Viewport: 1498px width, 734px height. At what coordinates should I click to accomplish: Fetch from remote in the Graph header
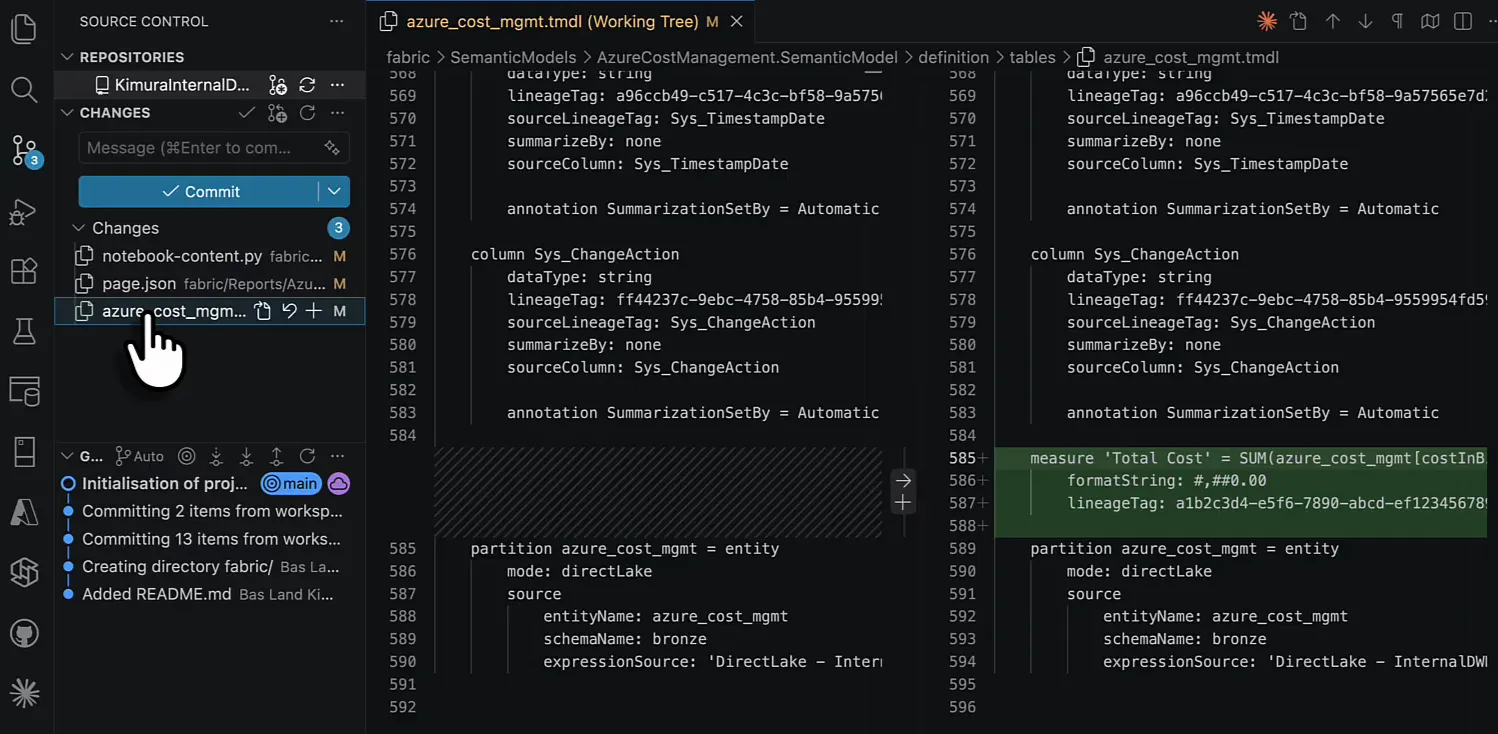(216, 456)
